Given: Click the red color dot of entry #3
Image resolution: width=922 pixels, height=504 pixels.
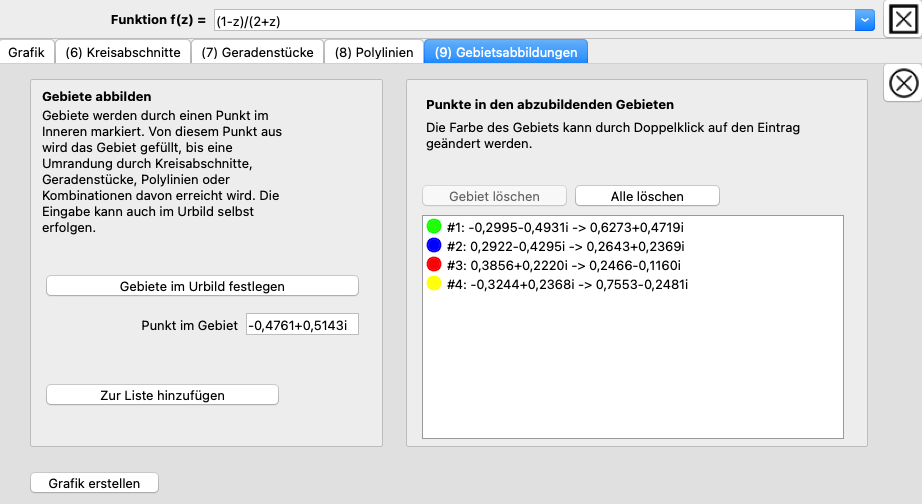Looking at the screenshot, I should click(x=434, y=265).
